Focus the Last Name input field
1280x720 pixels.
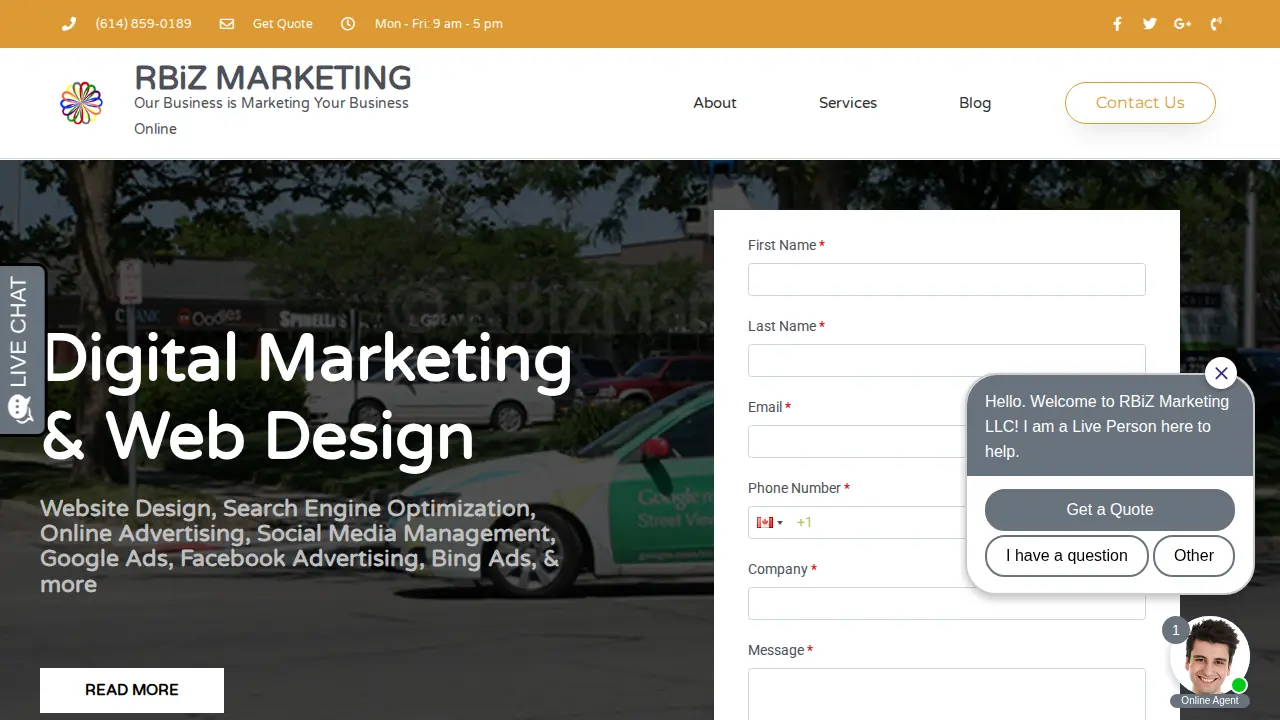947,361
